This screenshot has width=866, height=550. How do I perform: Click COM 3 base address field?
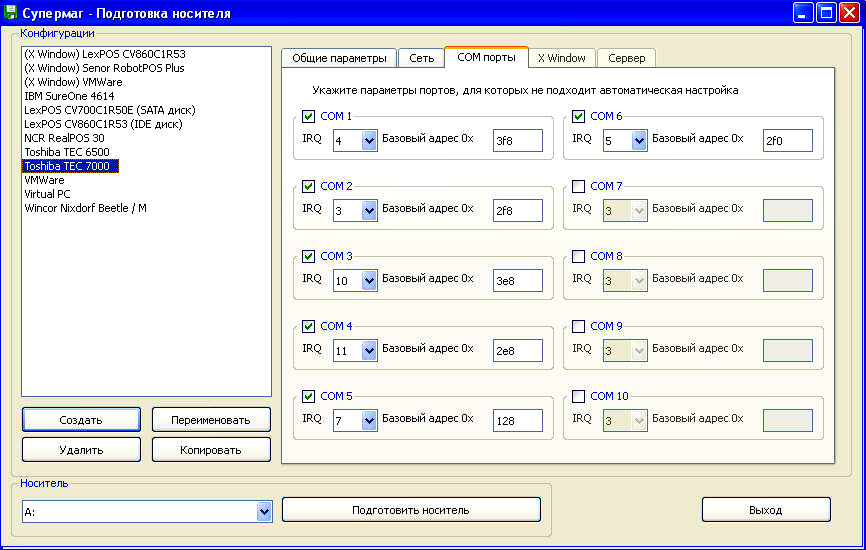click(517, 281)
